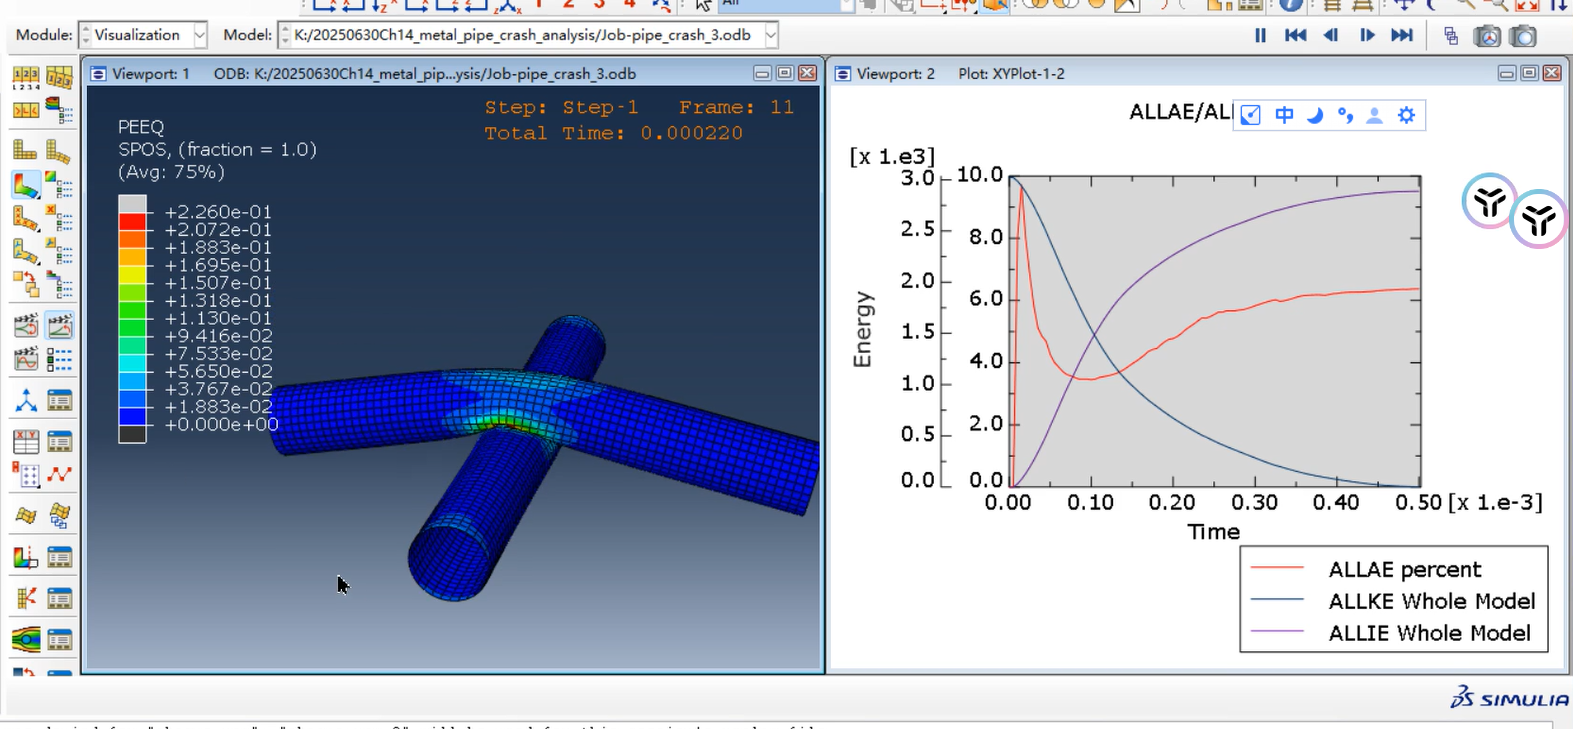The height and width of the screenshot is (729, 1573).
Task: Open the Module dropdown showing Visualization
Action: pos(143,35)
